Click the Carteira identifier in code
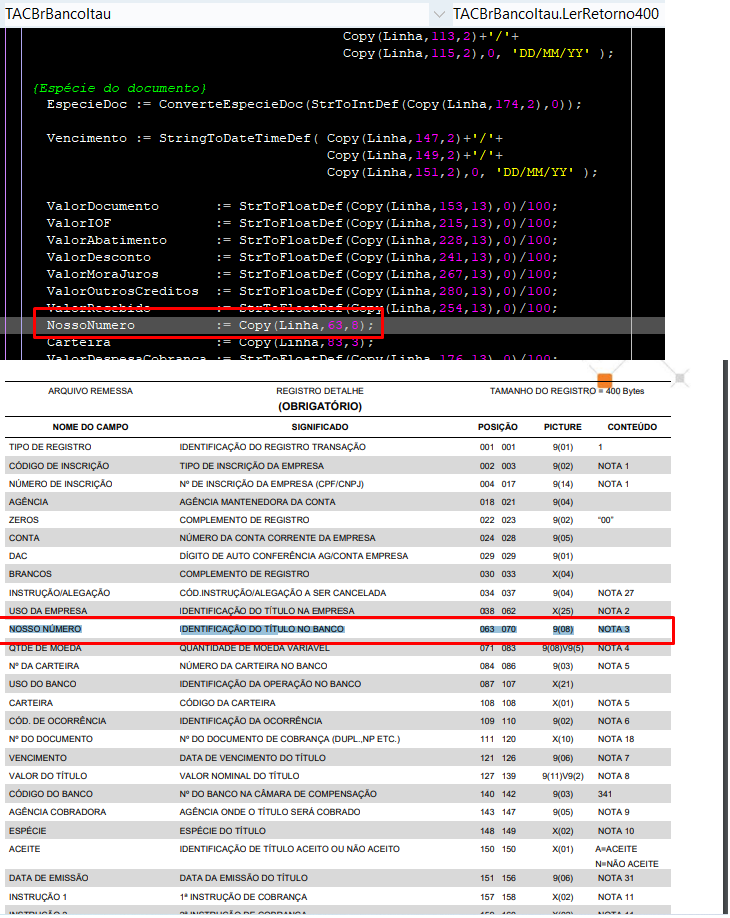The height and width of the screenshot is (918, 730). [78, 342]
